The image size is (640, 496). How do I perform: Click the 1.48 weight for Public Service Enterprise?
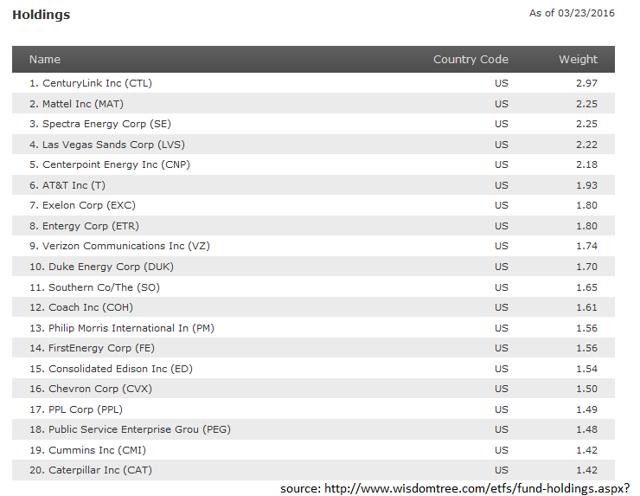pos(587,429)
